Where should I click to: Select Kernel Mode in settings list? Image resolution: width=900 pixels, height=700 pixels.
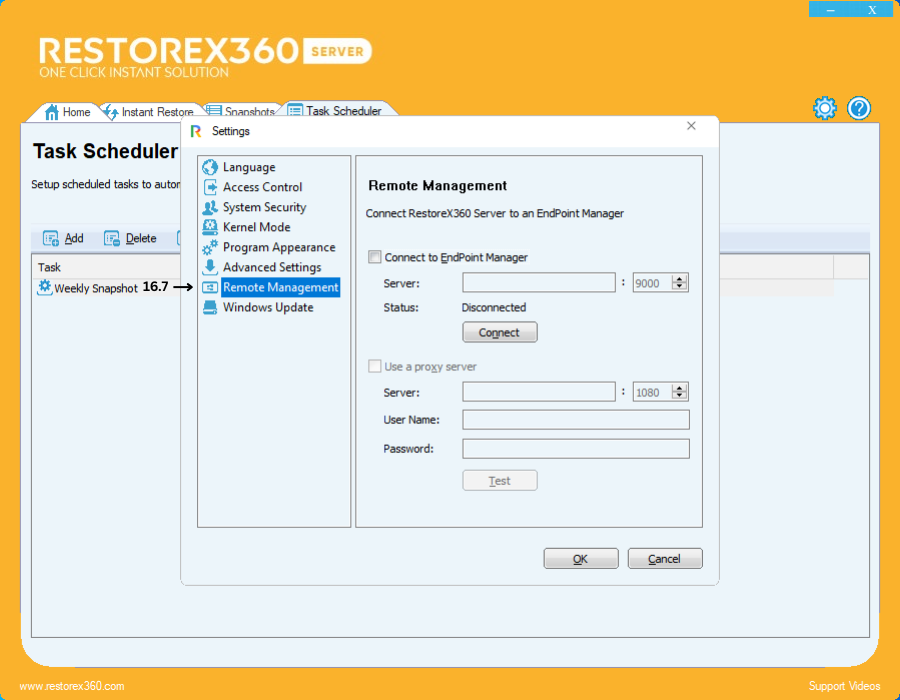[257, 227]
